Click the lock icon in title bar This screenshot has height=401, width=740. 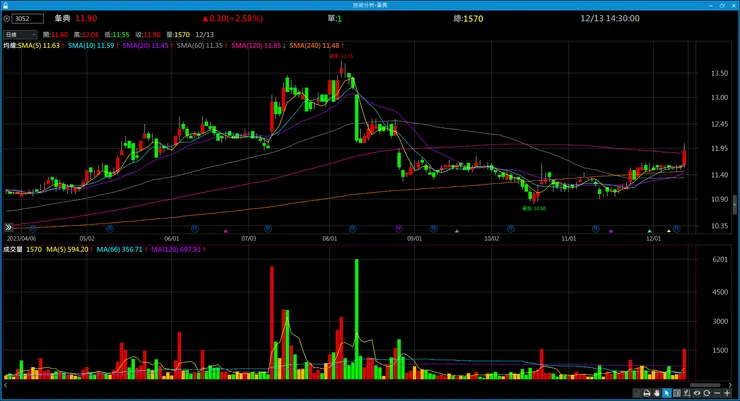pos(5,5)
